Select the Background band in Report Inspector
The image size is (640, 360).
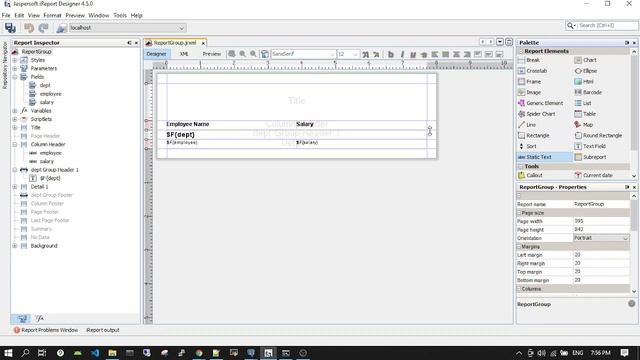(x=44, y=246)
